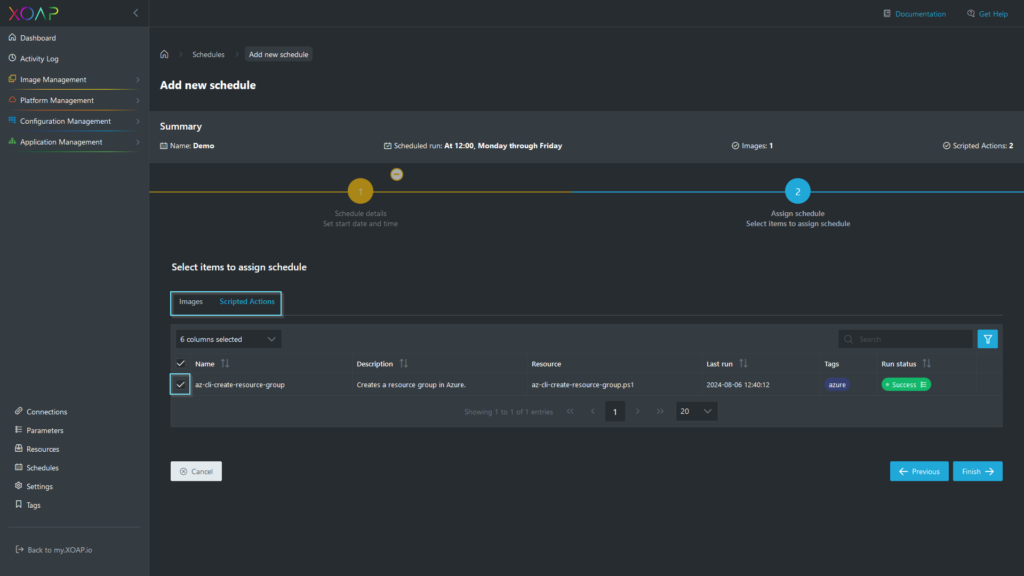
Task: Switch to the Scripted Actions tab
Action: 247,302
